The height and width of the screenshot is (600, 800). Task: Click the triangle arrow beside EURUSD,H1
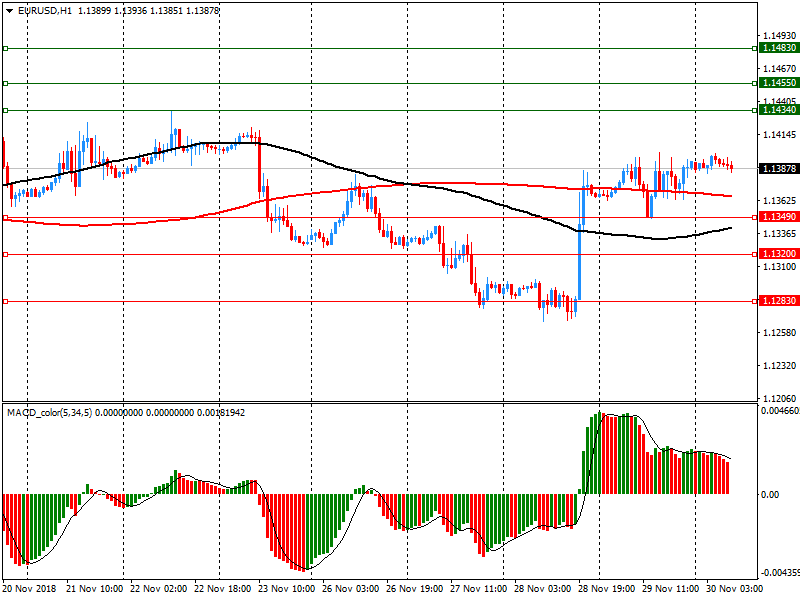[x=9, y=10]
